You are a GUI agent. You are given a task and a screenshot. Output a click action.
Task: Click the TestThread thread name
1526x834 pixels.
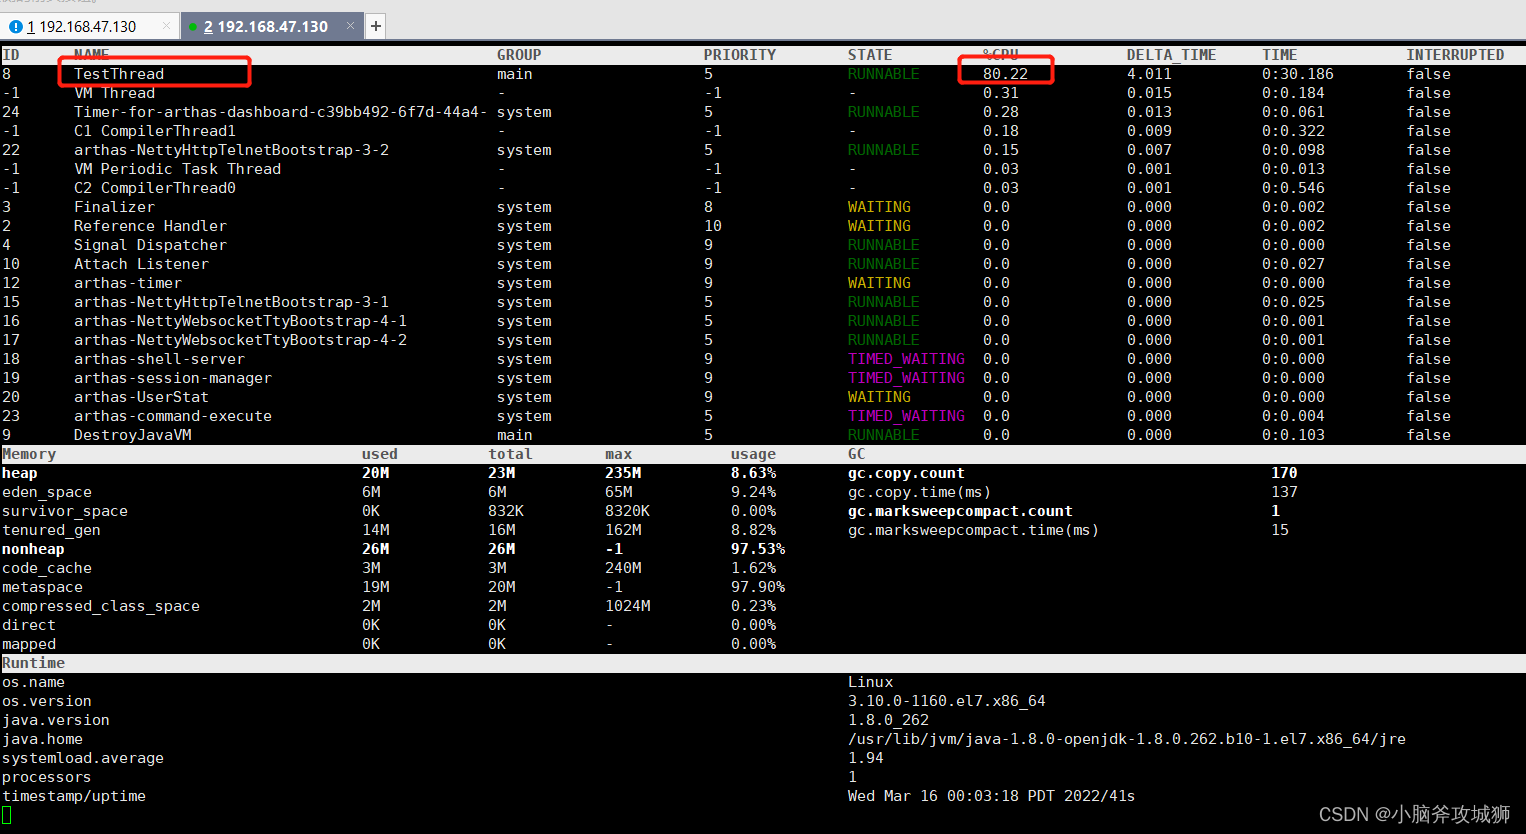click(x=119, y=74)
